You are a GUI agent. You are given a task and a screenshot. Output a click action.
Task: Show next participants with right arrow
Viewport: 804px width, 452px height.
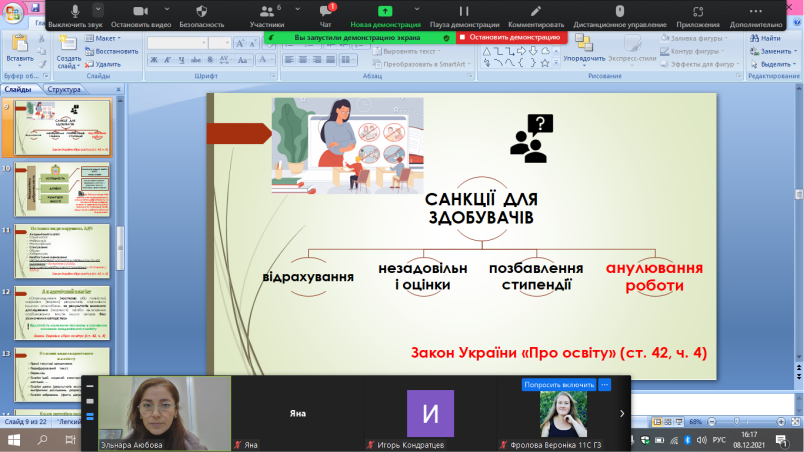point(622,413)
